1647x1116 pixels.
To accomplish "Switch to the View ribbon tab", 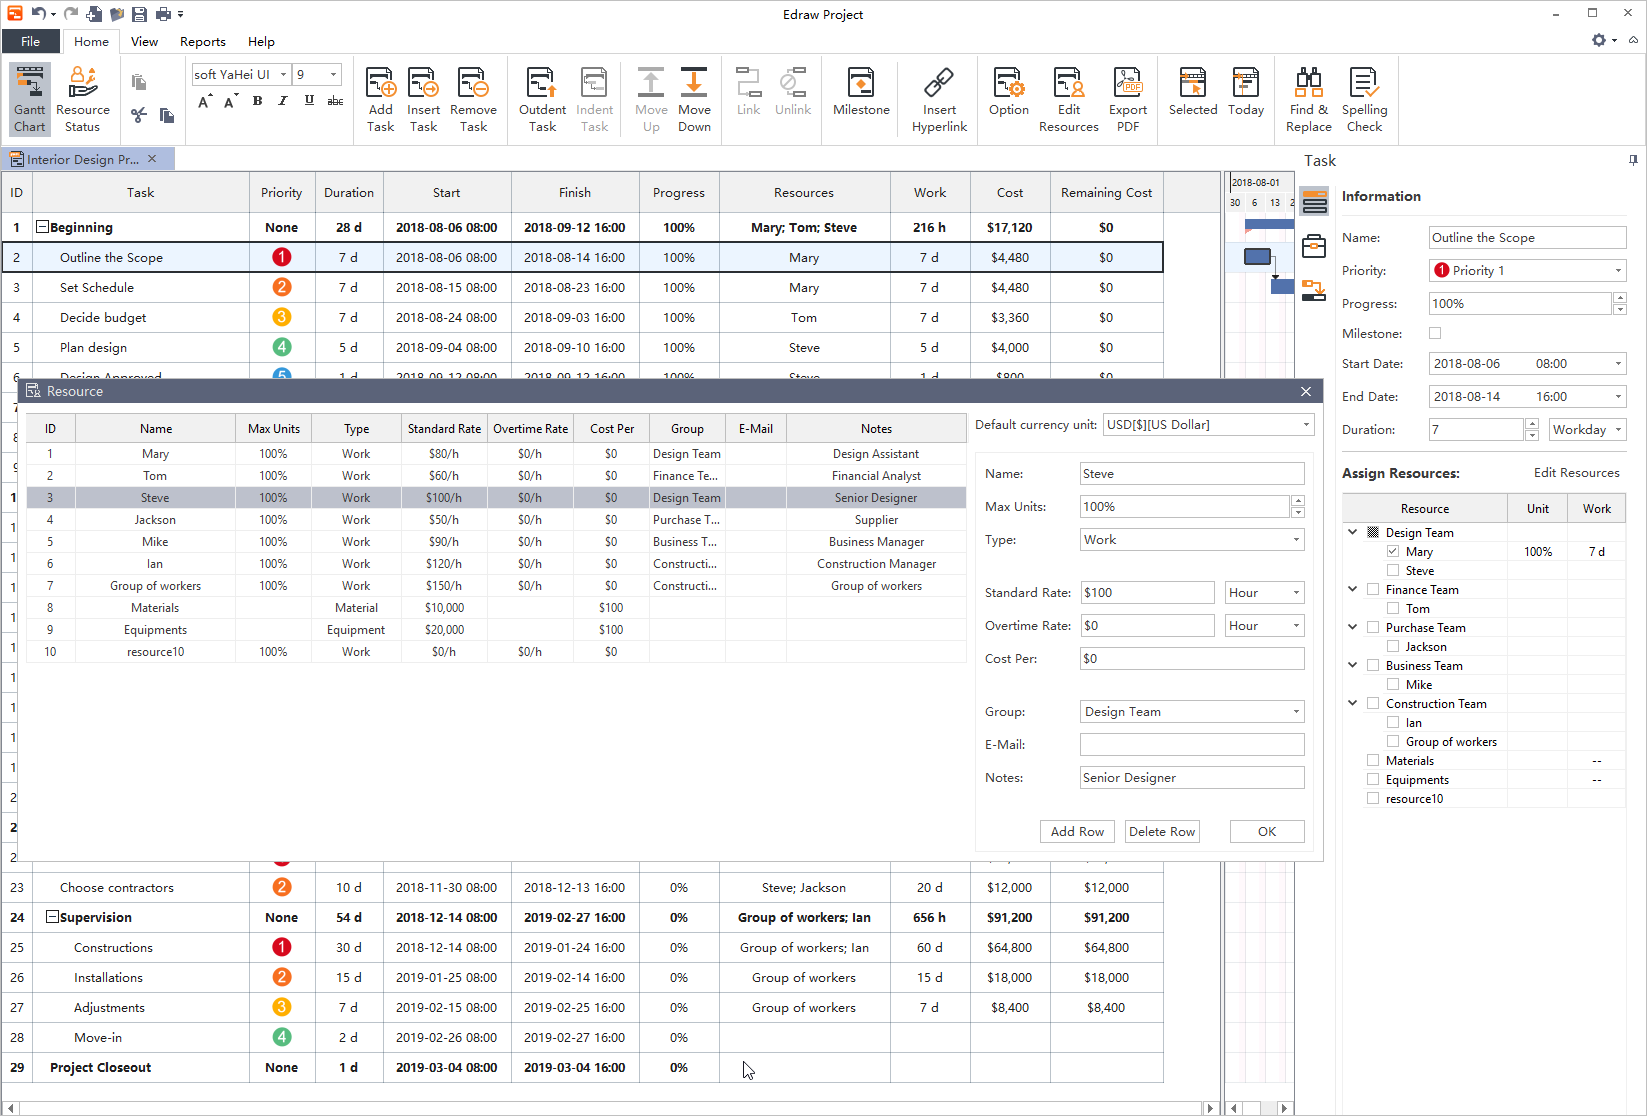I will (x=144, y=41).
